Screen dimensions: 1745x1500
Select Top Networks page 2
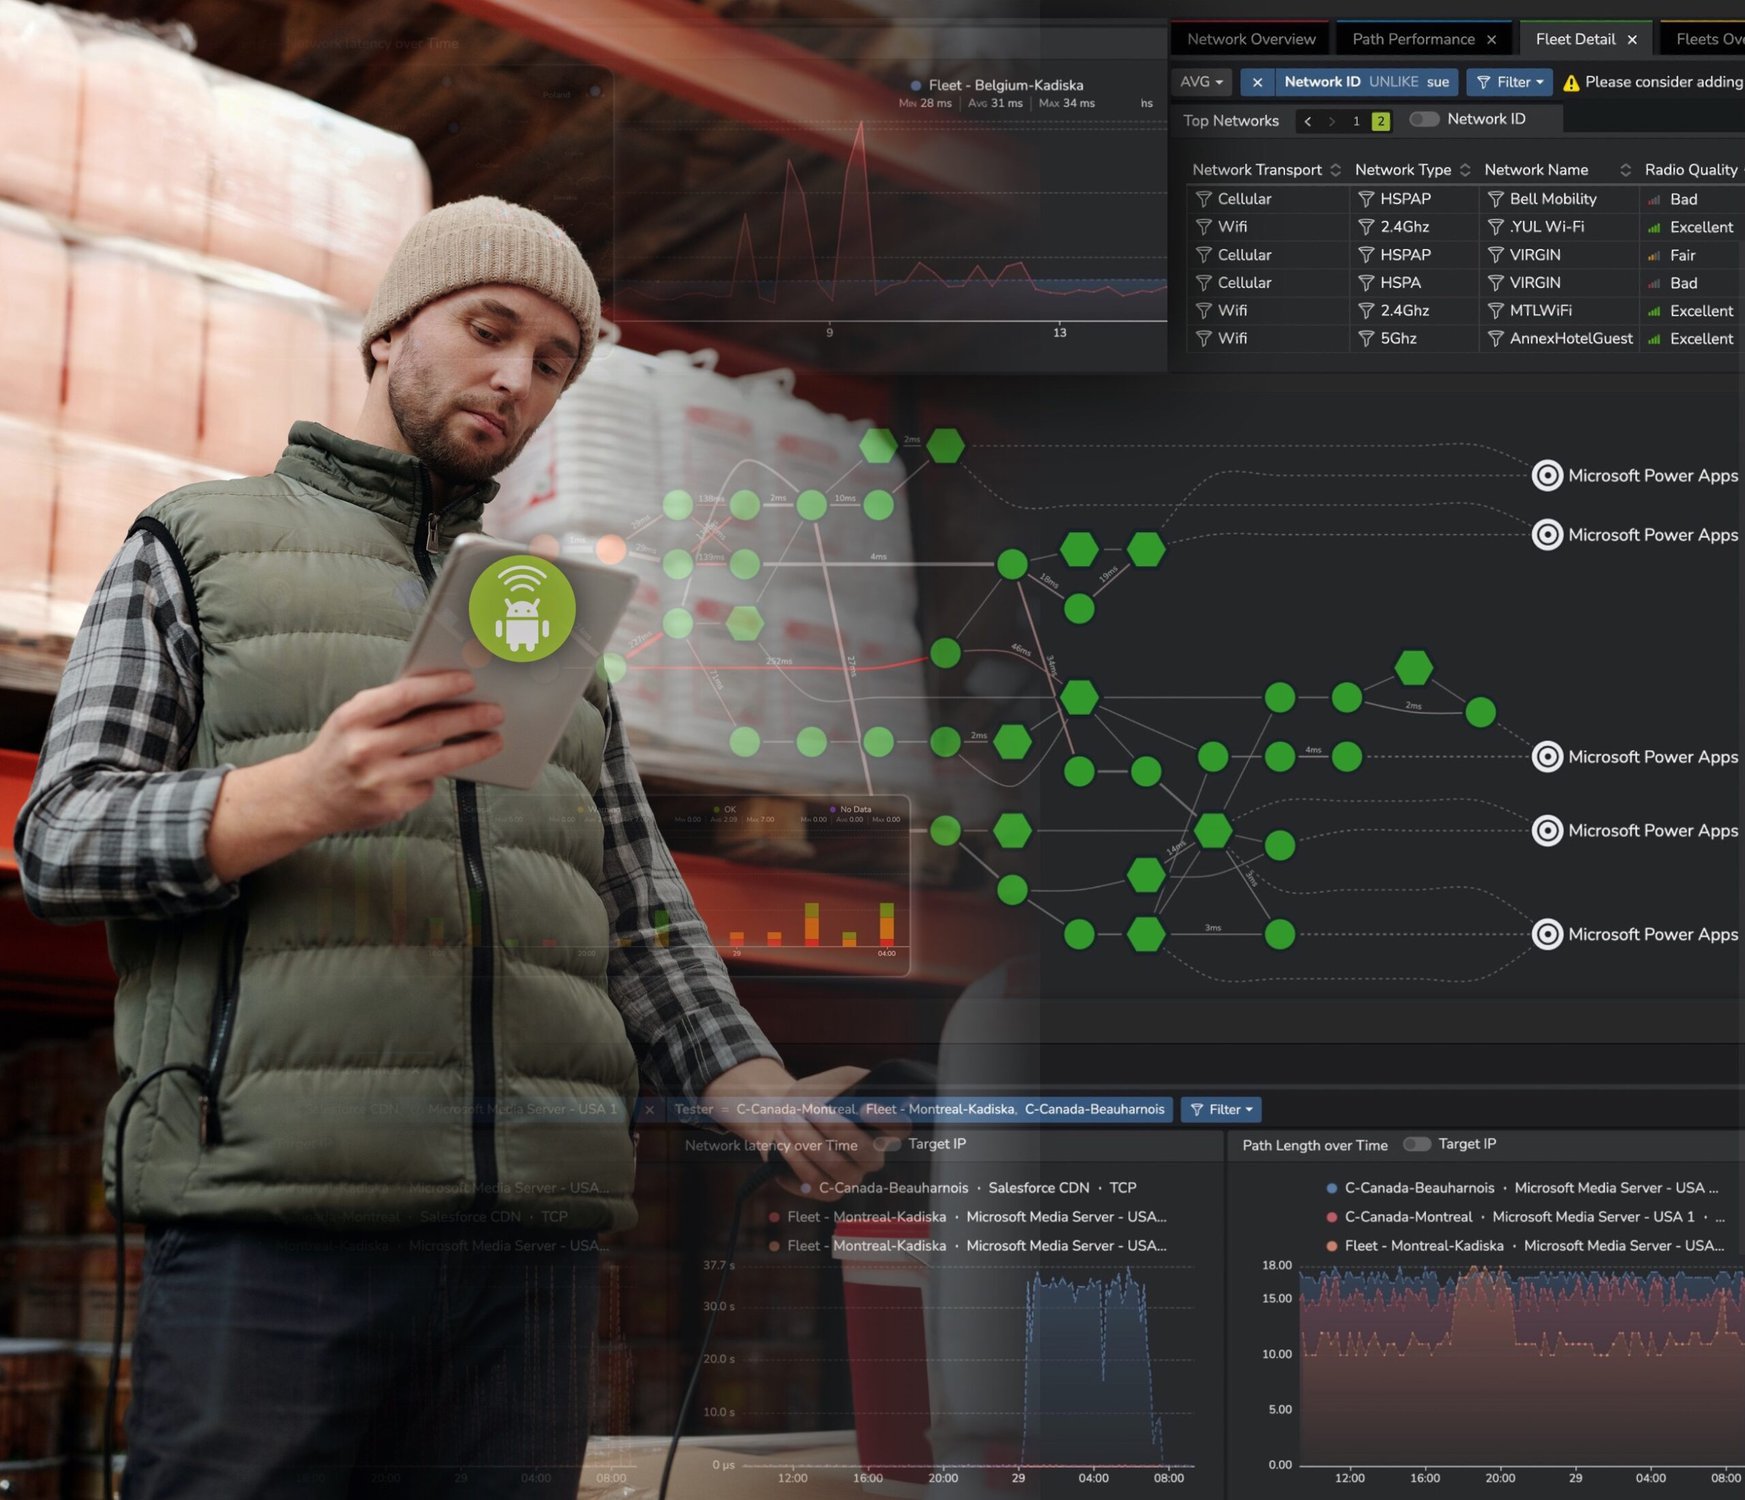1380,121
